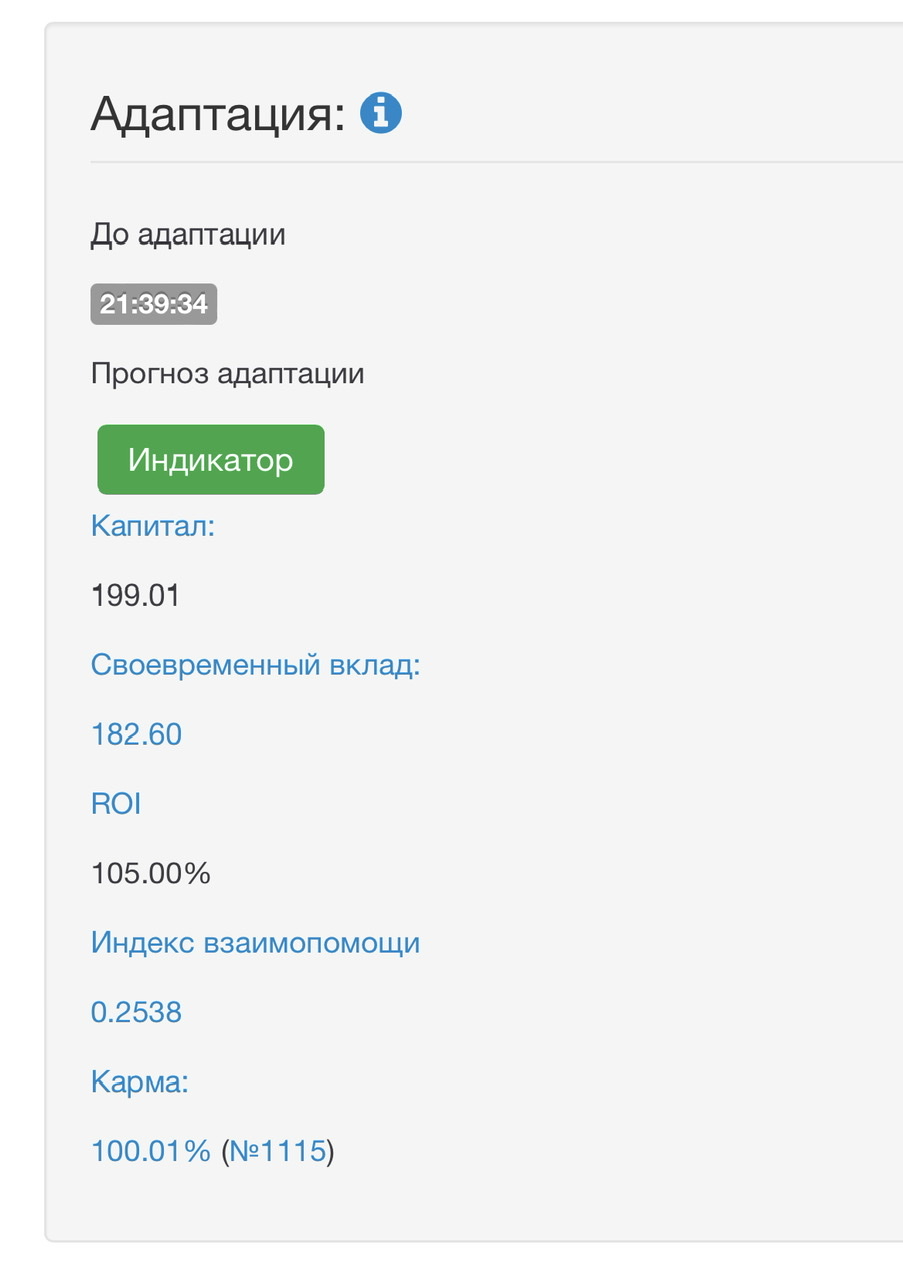Open the ROI link
This screenshot has height=1280, width=903.
[116, 804]
